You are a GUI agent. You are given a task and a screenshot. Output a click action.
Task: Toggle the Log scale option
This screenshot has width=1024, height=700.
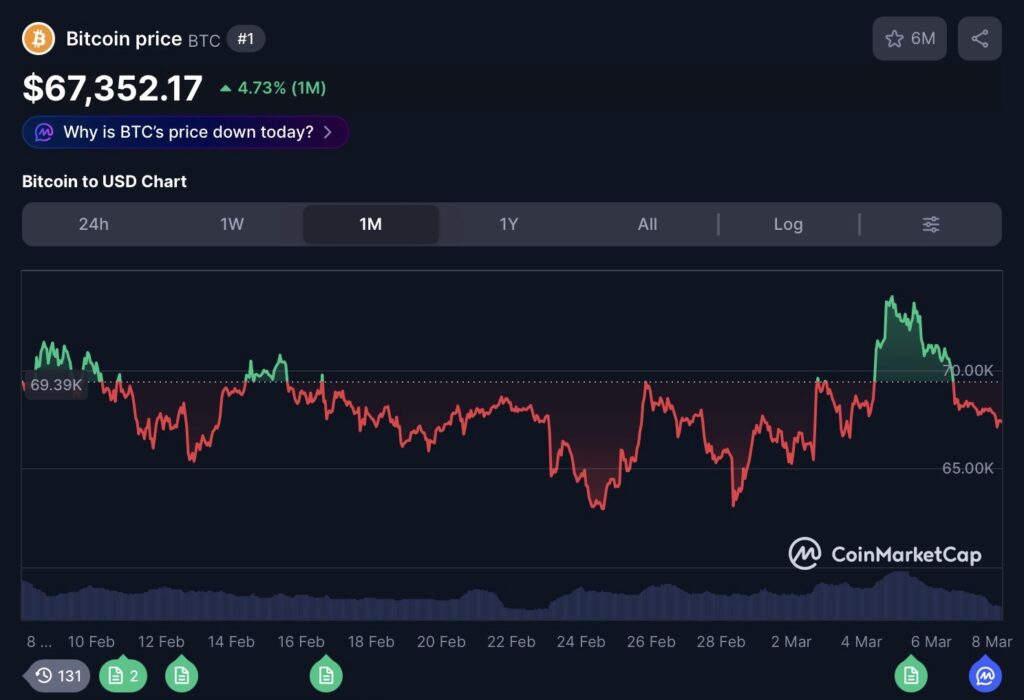pyautogui.click(x=788, y=224)
